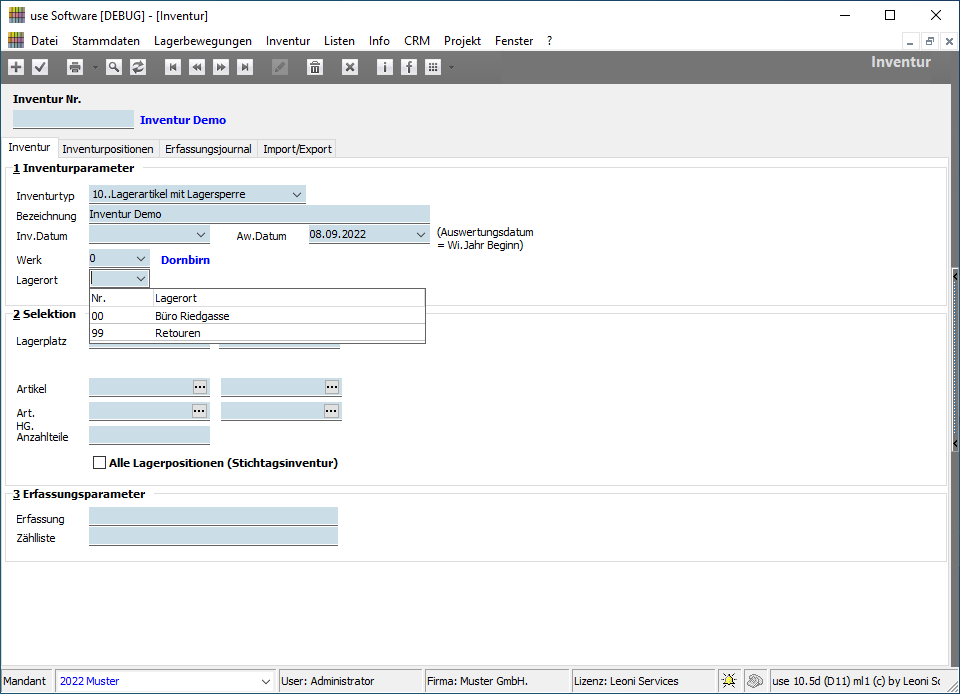Open the Lagerbewegungen menu
The height and width of the screenshot is (694, 960).
[x=203, y=41]
